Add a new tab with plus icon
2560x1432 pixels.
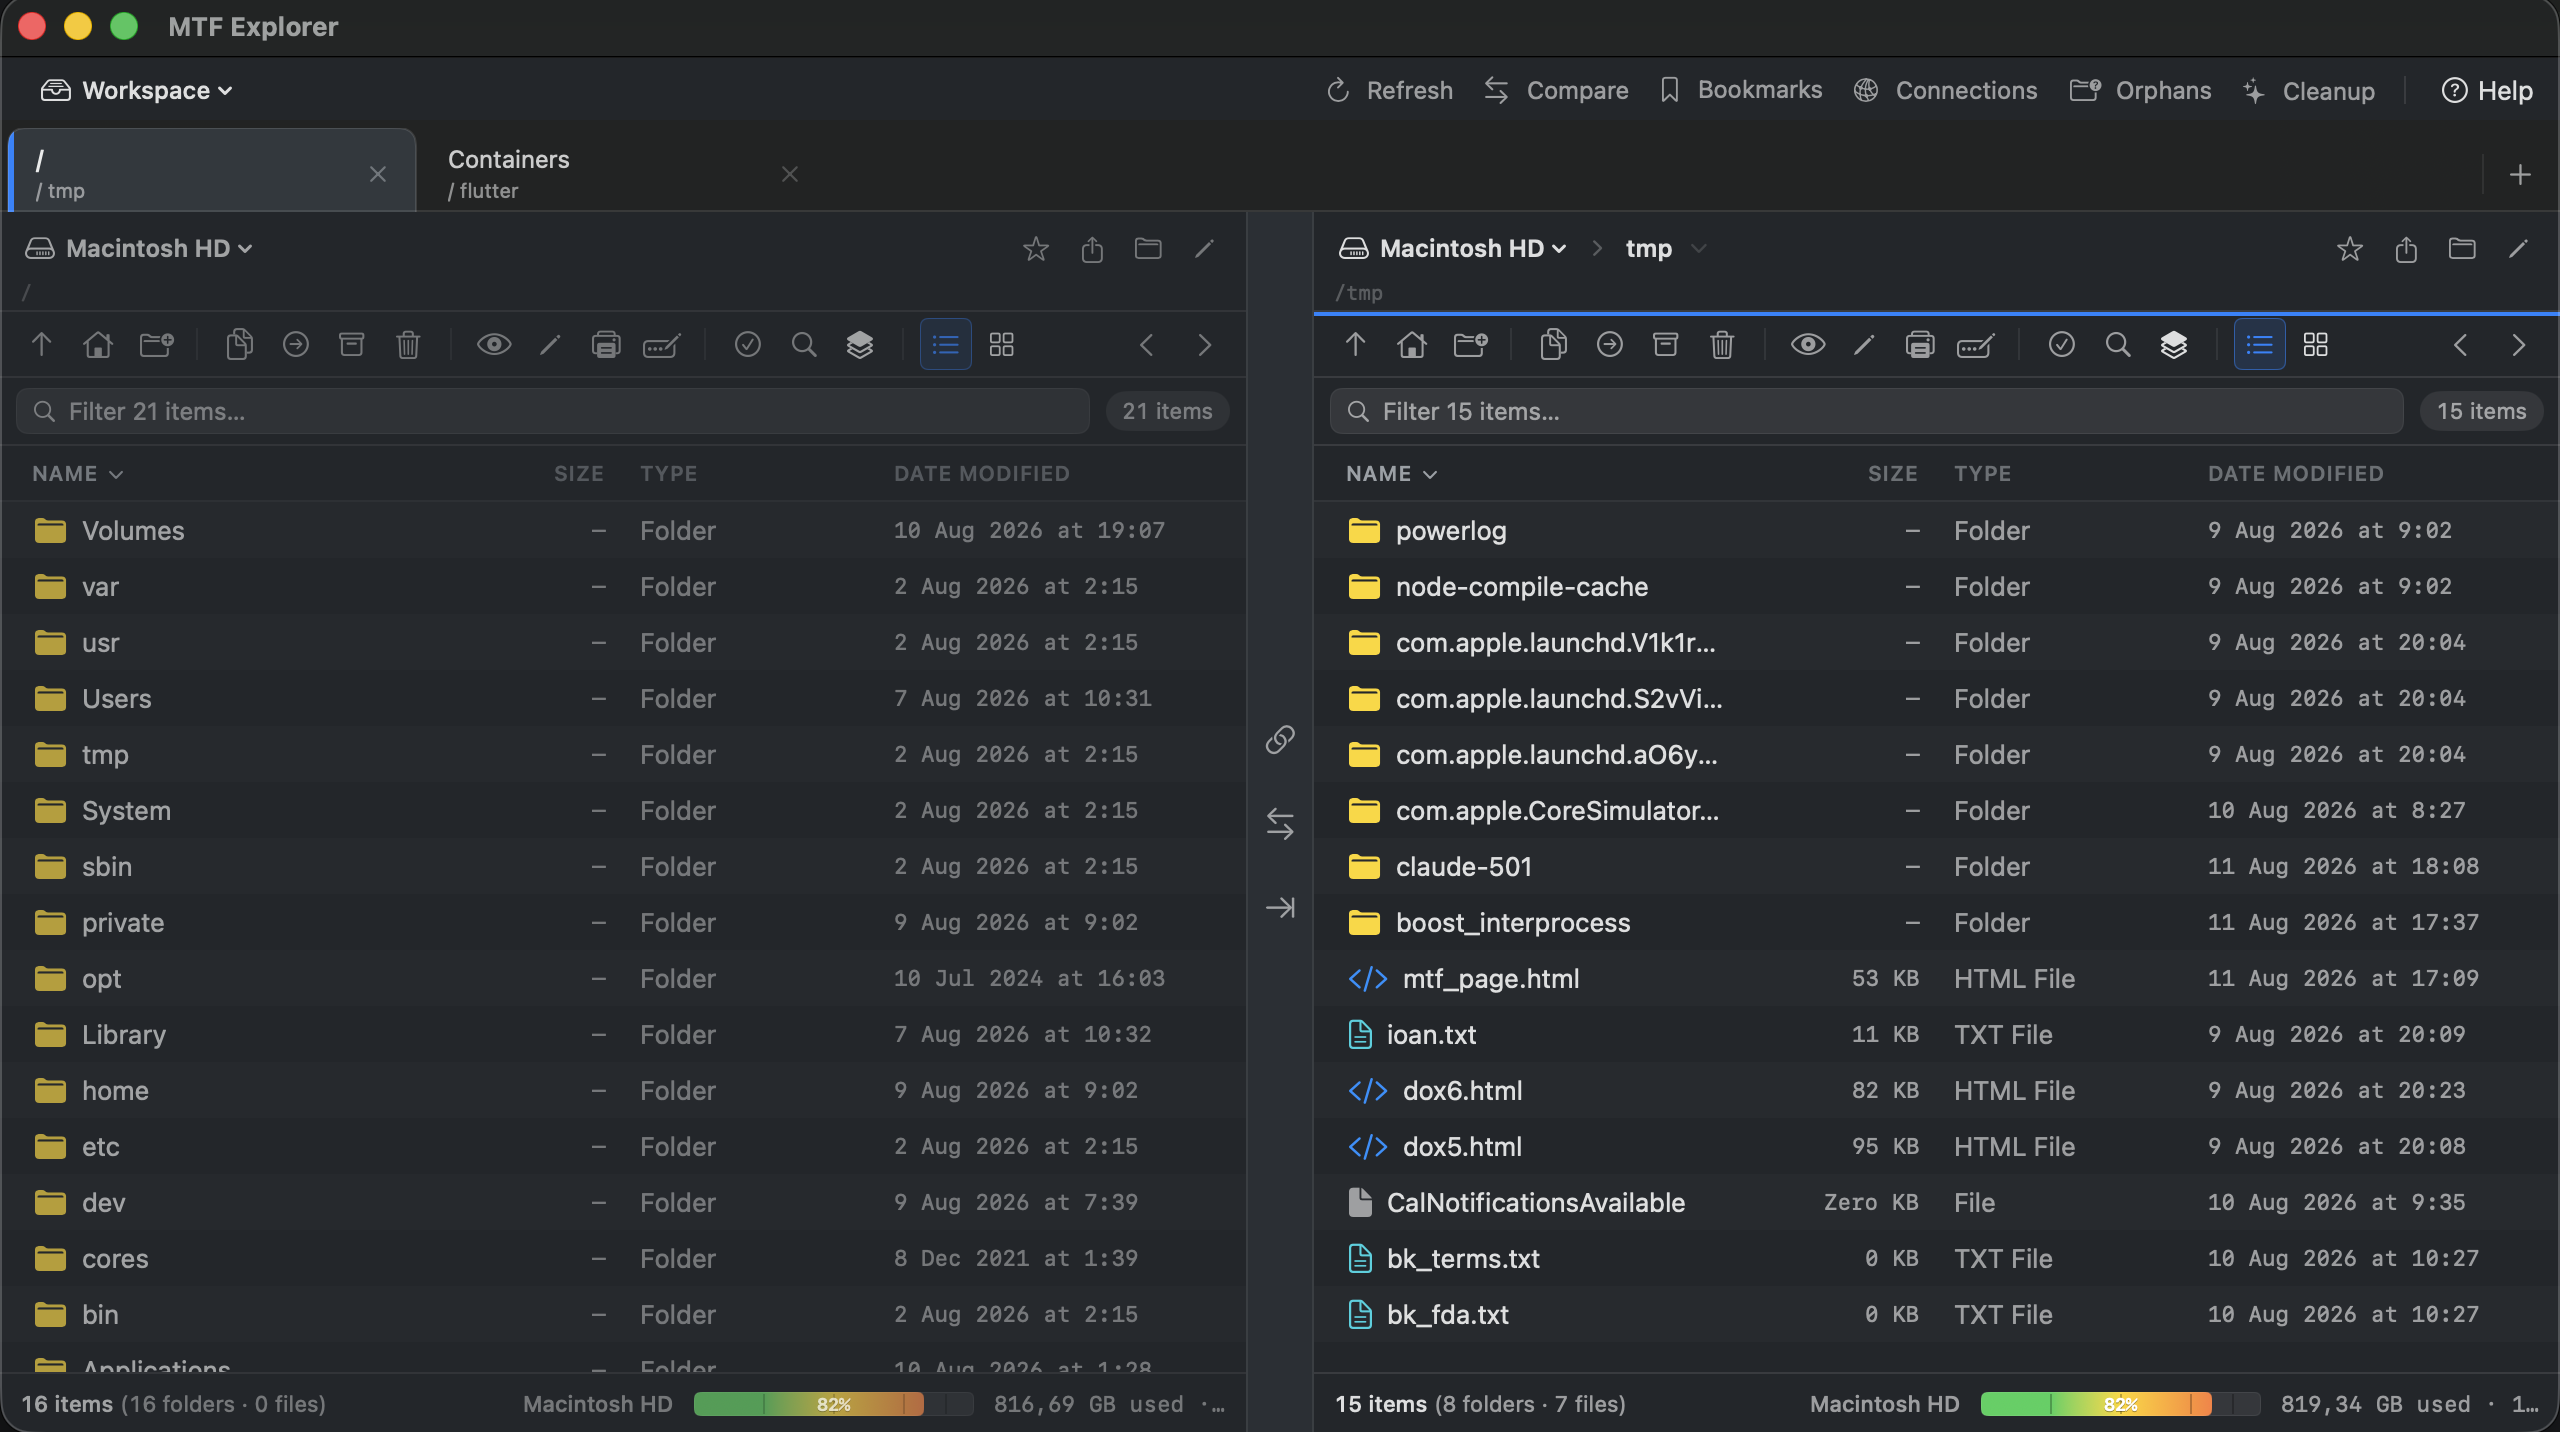click(2520, 175)
